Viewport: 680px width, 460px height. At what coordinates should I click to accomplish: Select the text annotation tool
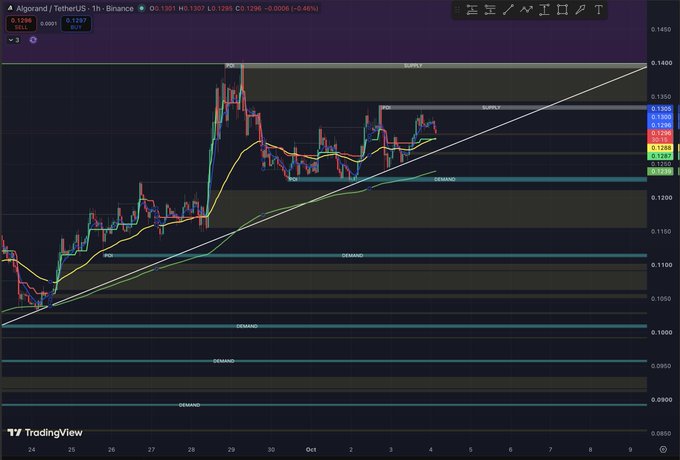[x=598, y=10]
